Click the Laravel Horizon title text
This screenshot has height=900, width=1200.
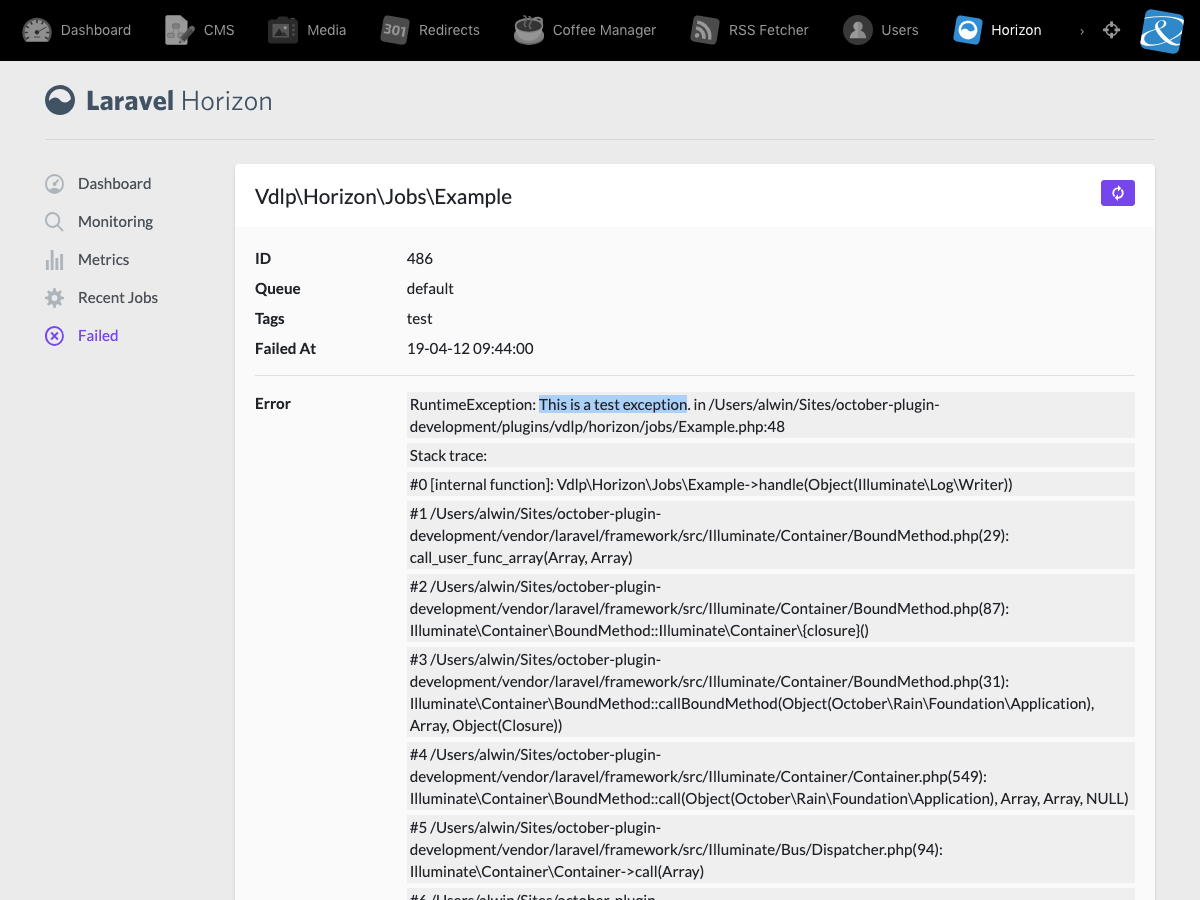point(179,101)
